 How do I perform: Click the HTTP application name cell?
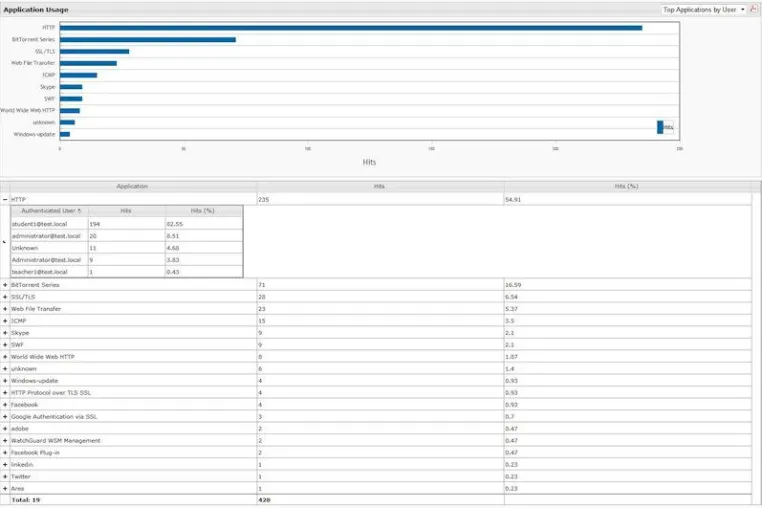coord(133,199)
